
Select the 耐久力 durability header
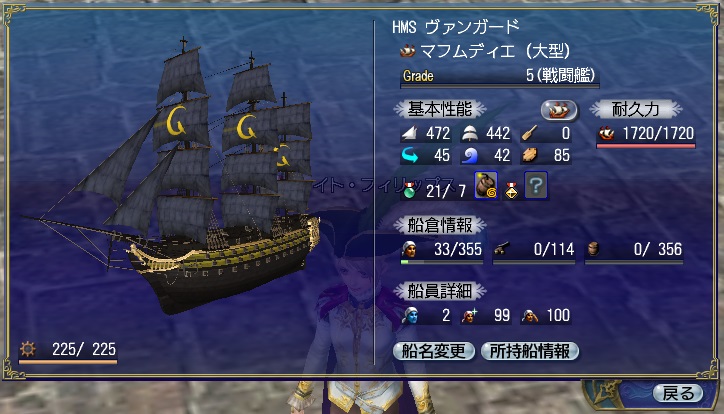click(x=635, y=109)
